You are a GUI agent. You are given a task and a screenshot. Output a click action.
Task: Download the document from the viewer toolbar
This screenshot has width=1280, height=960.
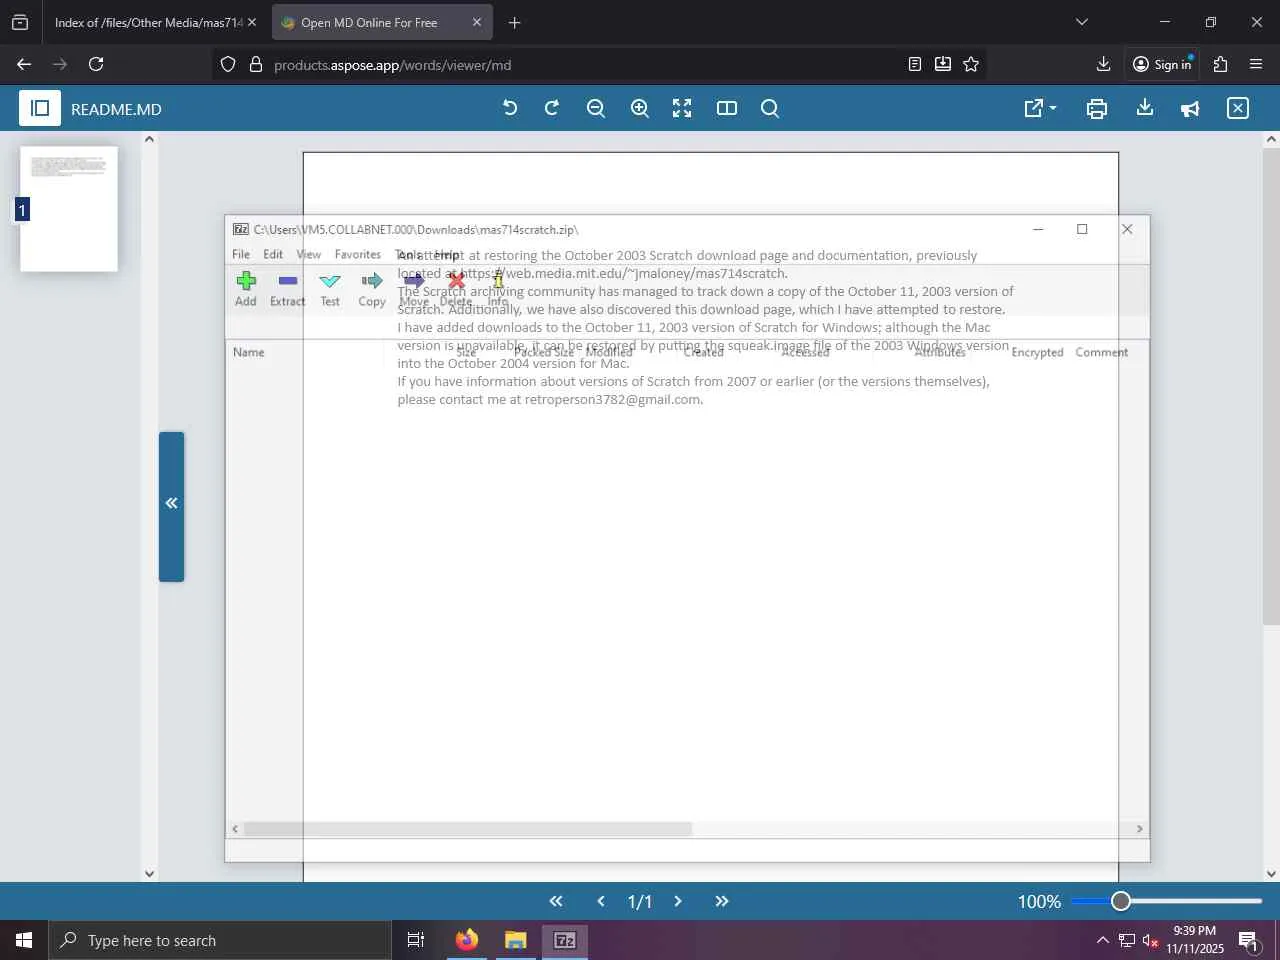tap(1145, 108)
